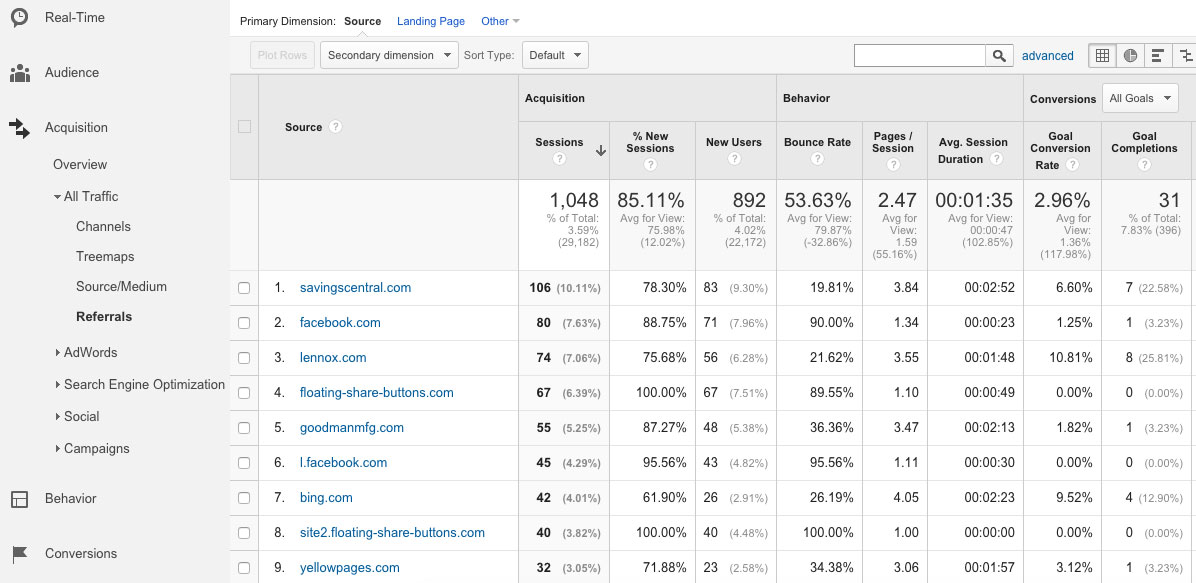Switch to the percentage pie view icon
Viewport: 1196px width, 583px height.
[1129, 55]
